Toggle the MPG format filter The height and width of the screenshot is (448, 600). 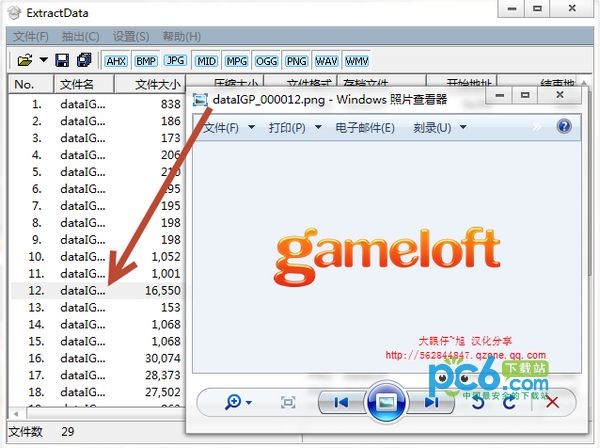(236, 61)
